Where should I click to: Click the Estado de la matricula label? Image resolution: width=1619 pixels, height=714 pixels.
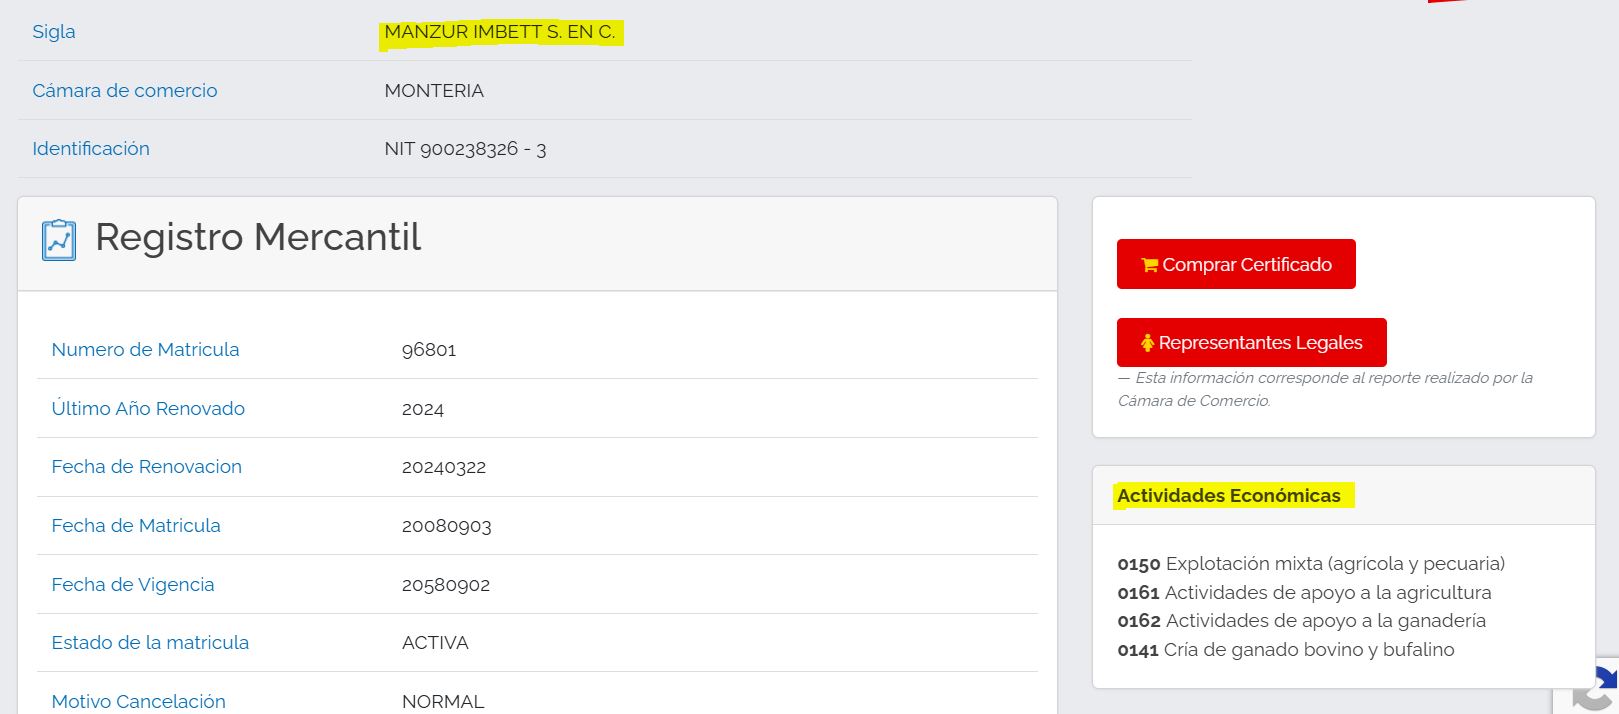[150, 643]
